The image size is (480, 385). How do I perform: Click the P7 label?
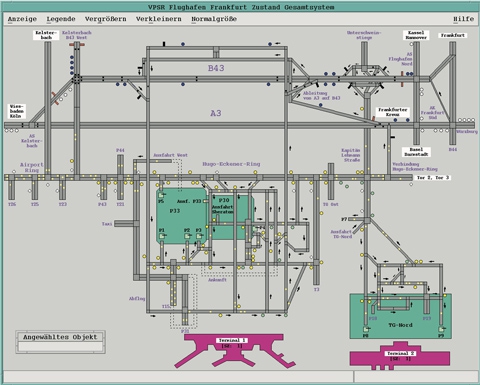point(344,219)
